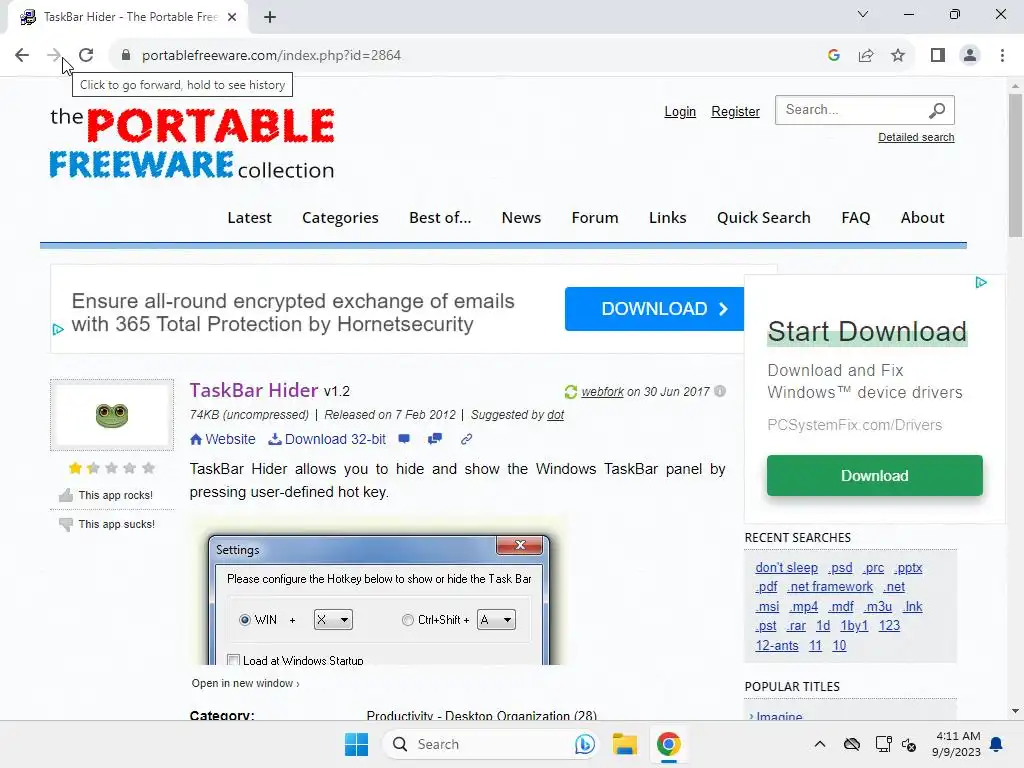The image size is (1024, 768).
Task: Click '.net framework' recent search
Action: coord(830,586)
